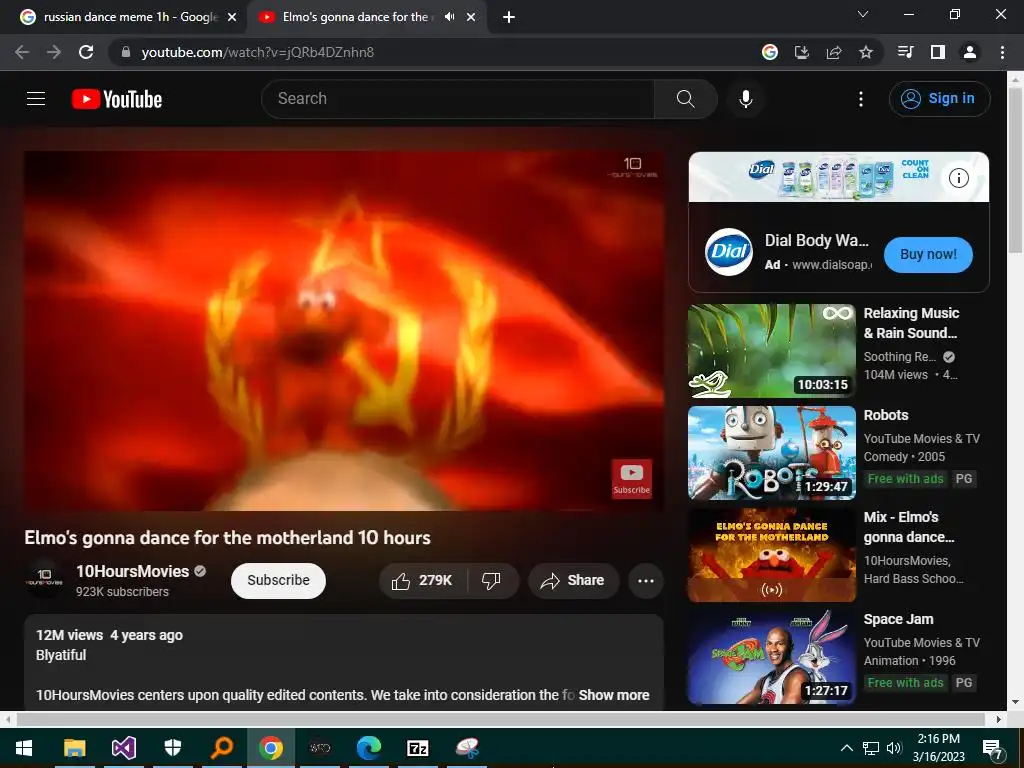Open YouTube settings three-dot menu
Screen dimensions: 1024x768
861,99
